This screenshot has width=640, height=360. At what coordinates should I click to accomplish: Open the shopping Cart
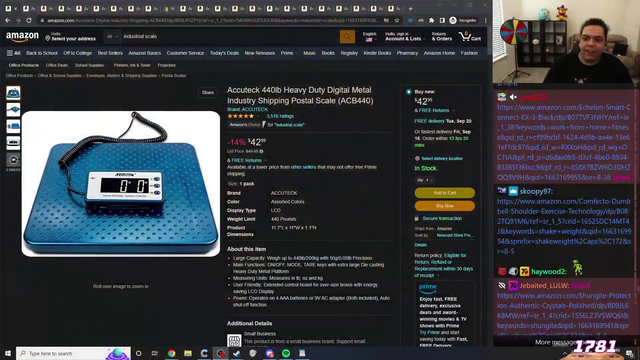470,37
